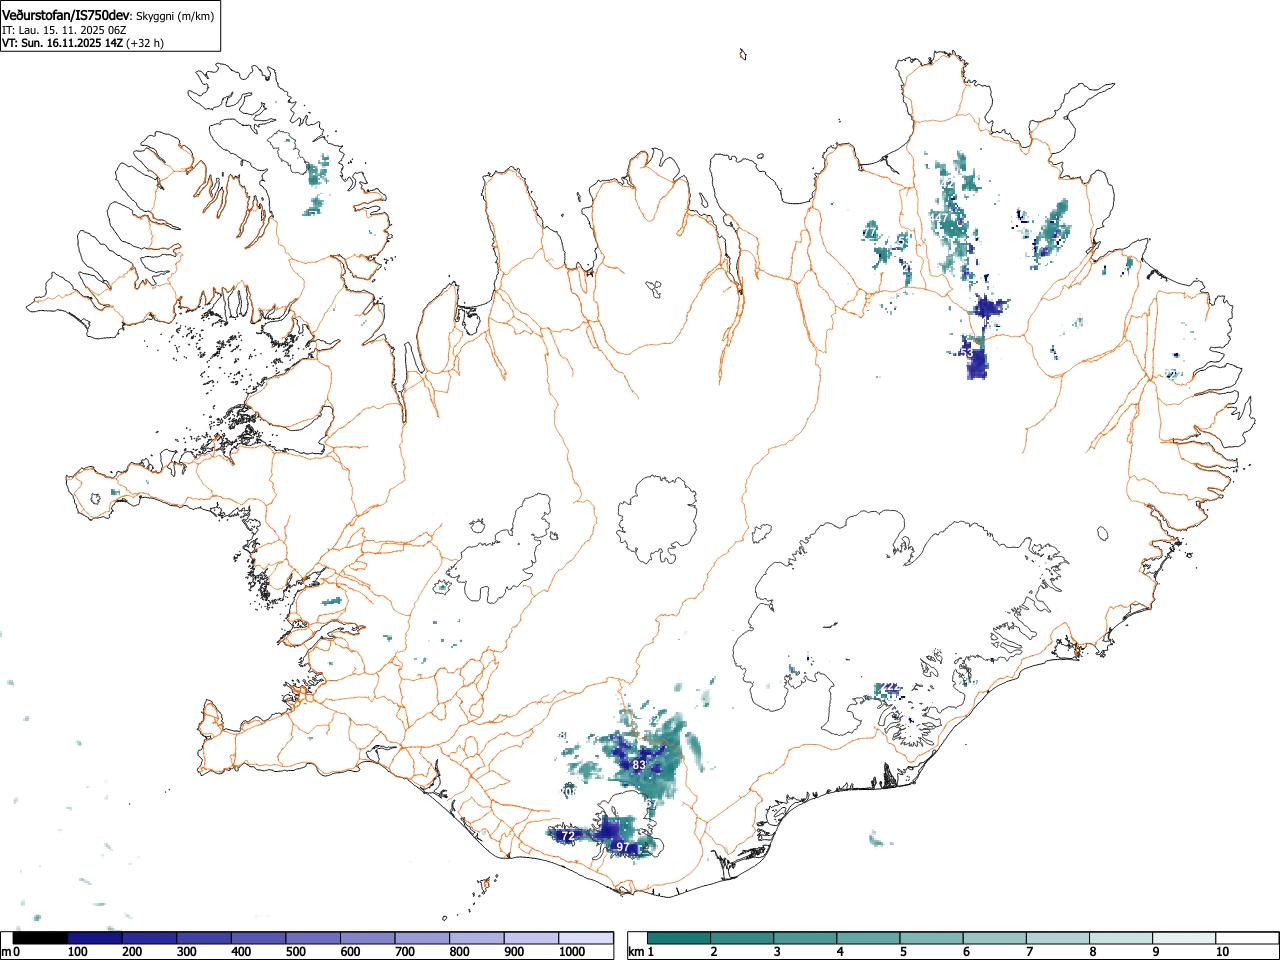Select the 700–800 m legend swatch
This screenshot has width=1280, height=960.
pyautogui.click(x=422, y=938)
